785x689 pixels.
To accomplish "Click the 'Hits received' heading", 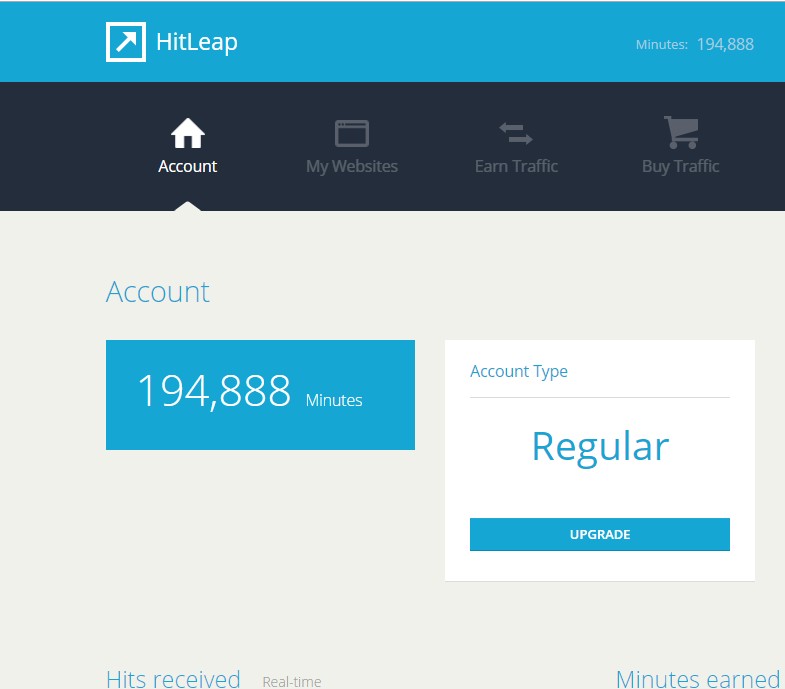I will [x=173, y=679].
